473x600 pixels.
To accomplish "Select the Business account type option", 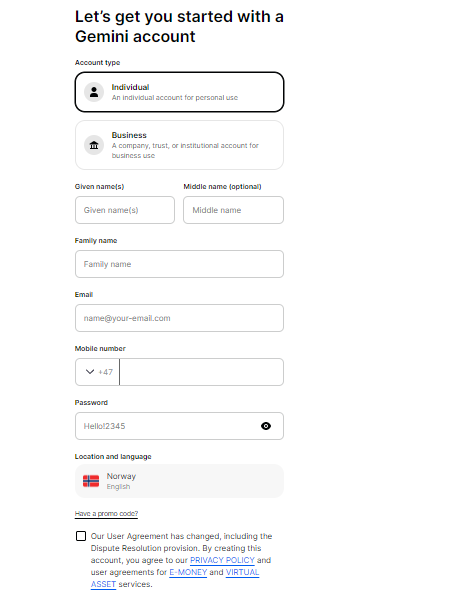I will (179, 145).
